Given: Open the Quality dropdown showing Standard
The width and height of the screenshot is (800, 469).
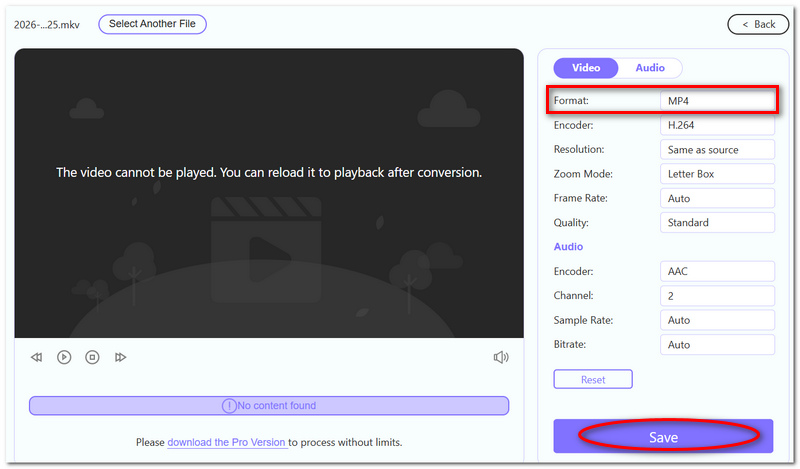Looking at the screenshot, I should (x=717, y=223).
